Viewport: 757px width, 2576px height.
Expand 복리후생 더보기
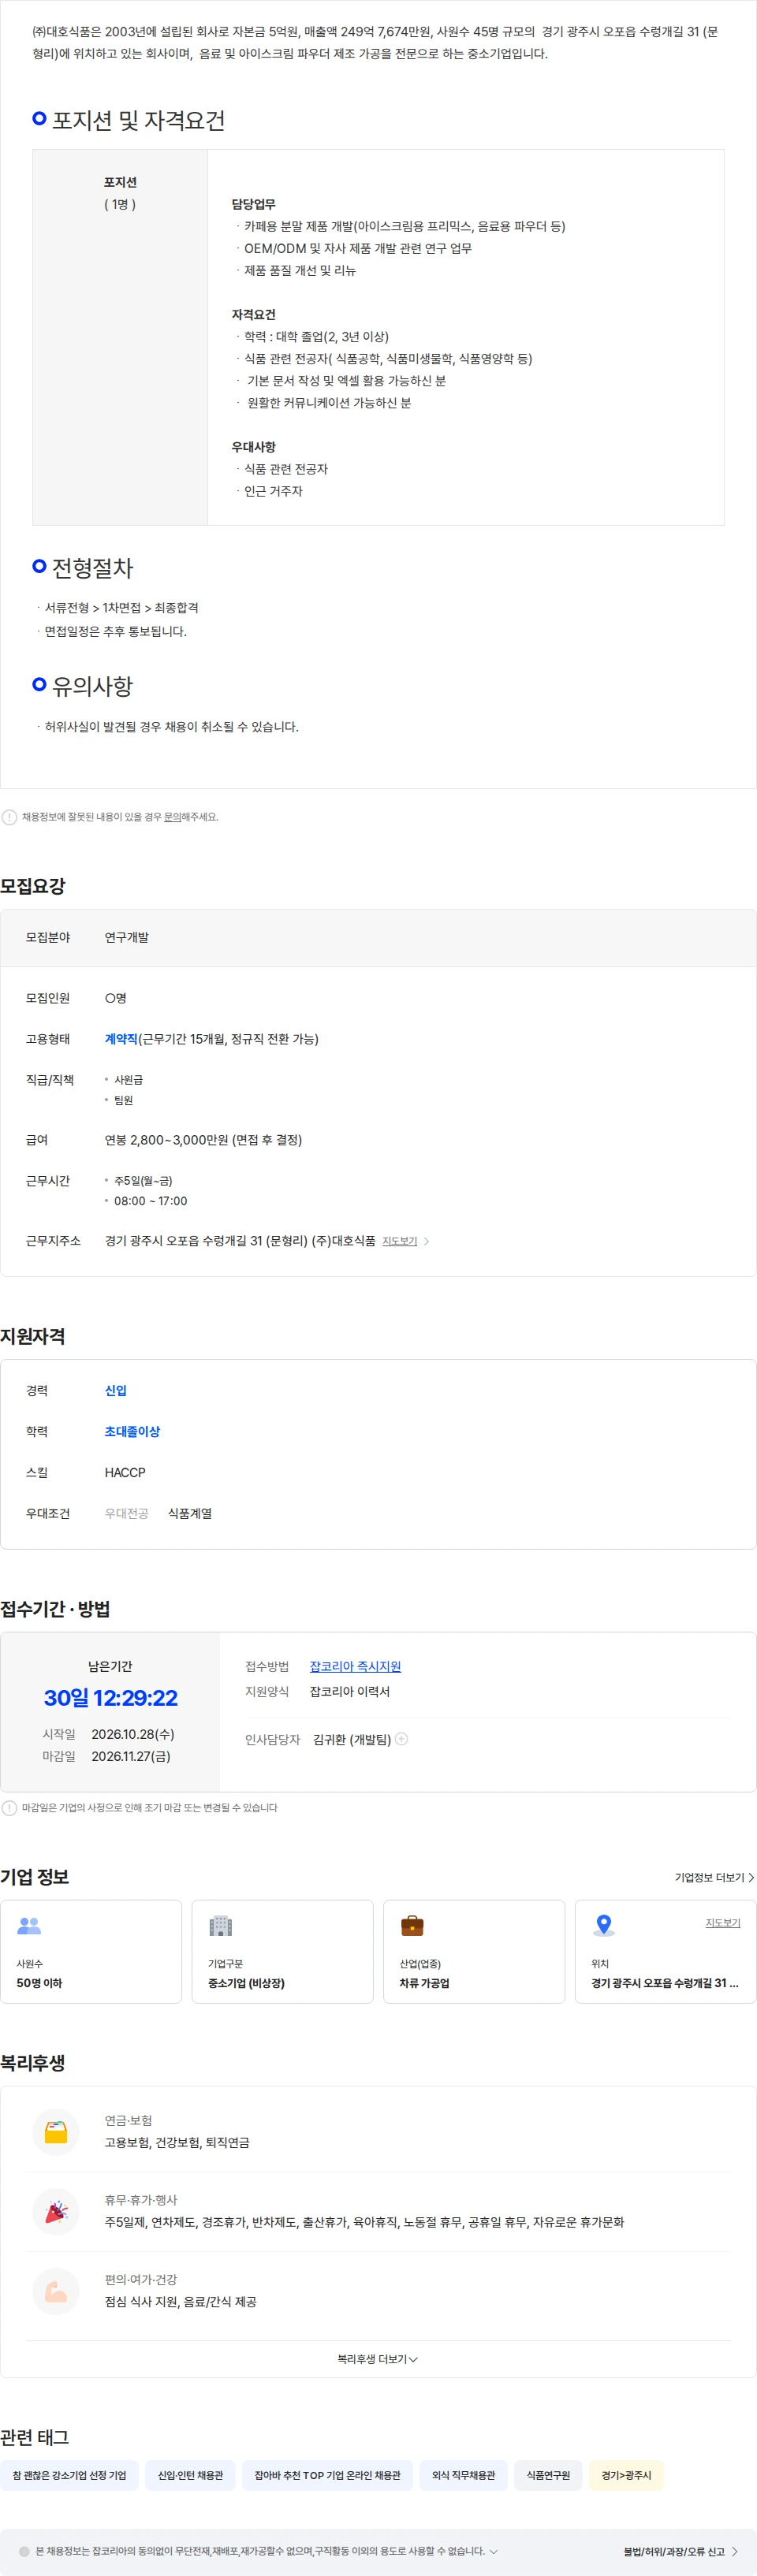click(378, 2359)
